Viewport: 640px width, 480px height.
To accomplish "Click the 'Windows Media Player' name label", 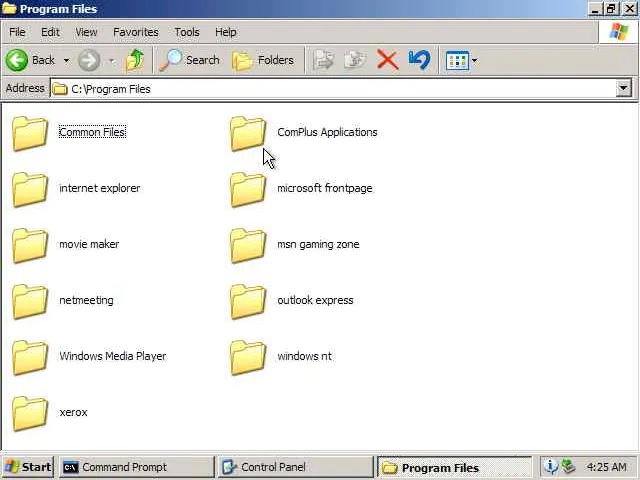I will point(113,356).
